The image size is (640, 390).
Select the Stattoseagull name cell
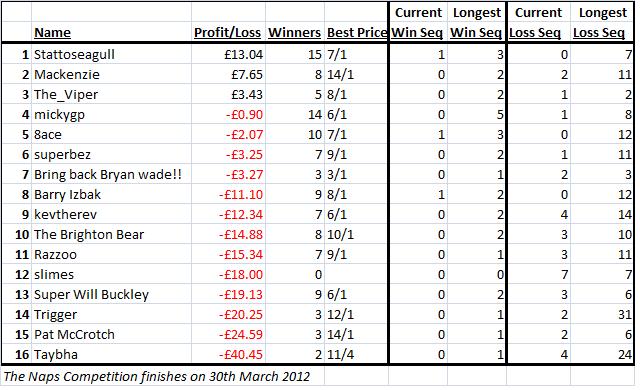[111, 54]
